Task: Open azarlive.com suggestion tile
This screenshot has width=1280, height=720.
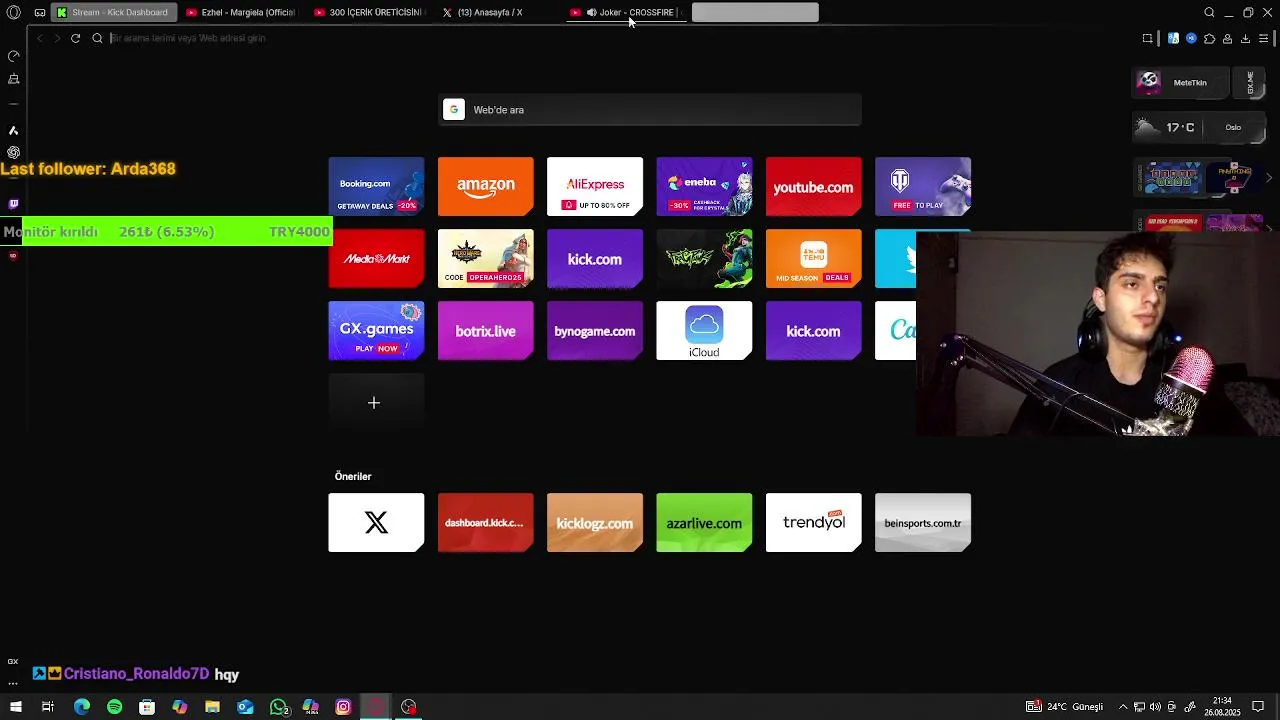Action: pyautogui.click(x=704, y=522)
